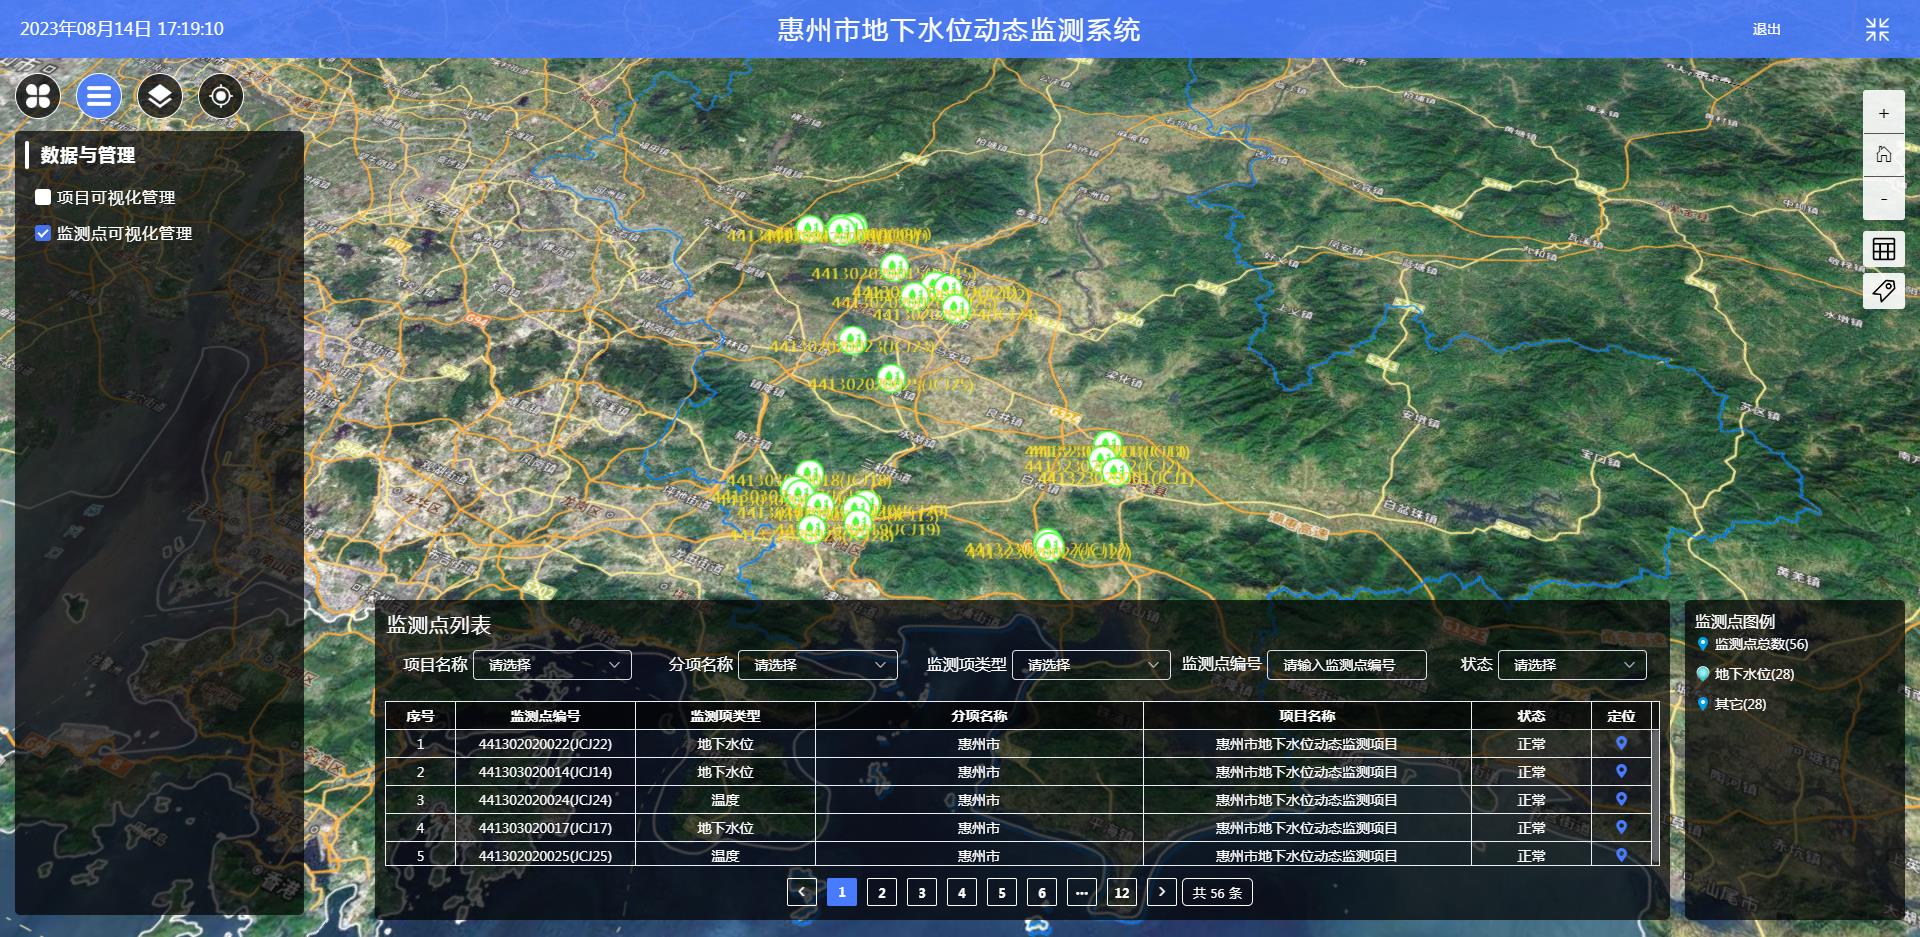The image size is (1920, 937).
Task: Jump to page 12 of results
Action: coord(1121,892)
